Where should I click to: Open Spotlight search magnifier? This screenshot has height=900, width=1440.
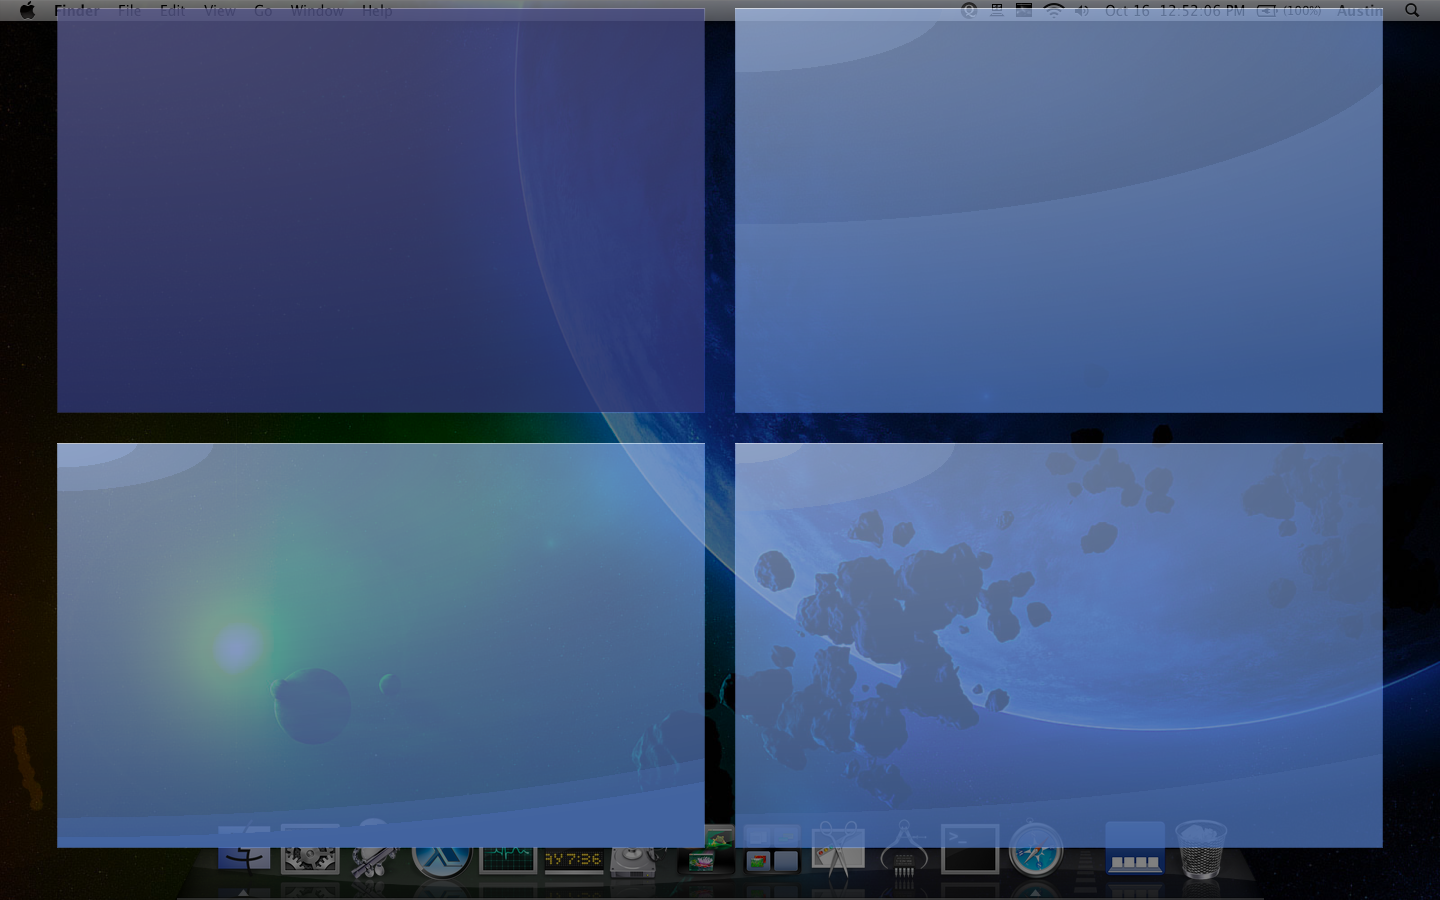click(x=1412, y=10)
